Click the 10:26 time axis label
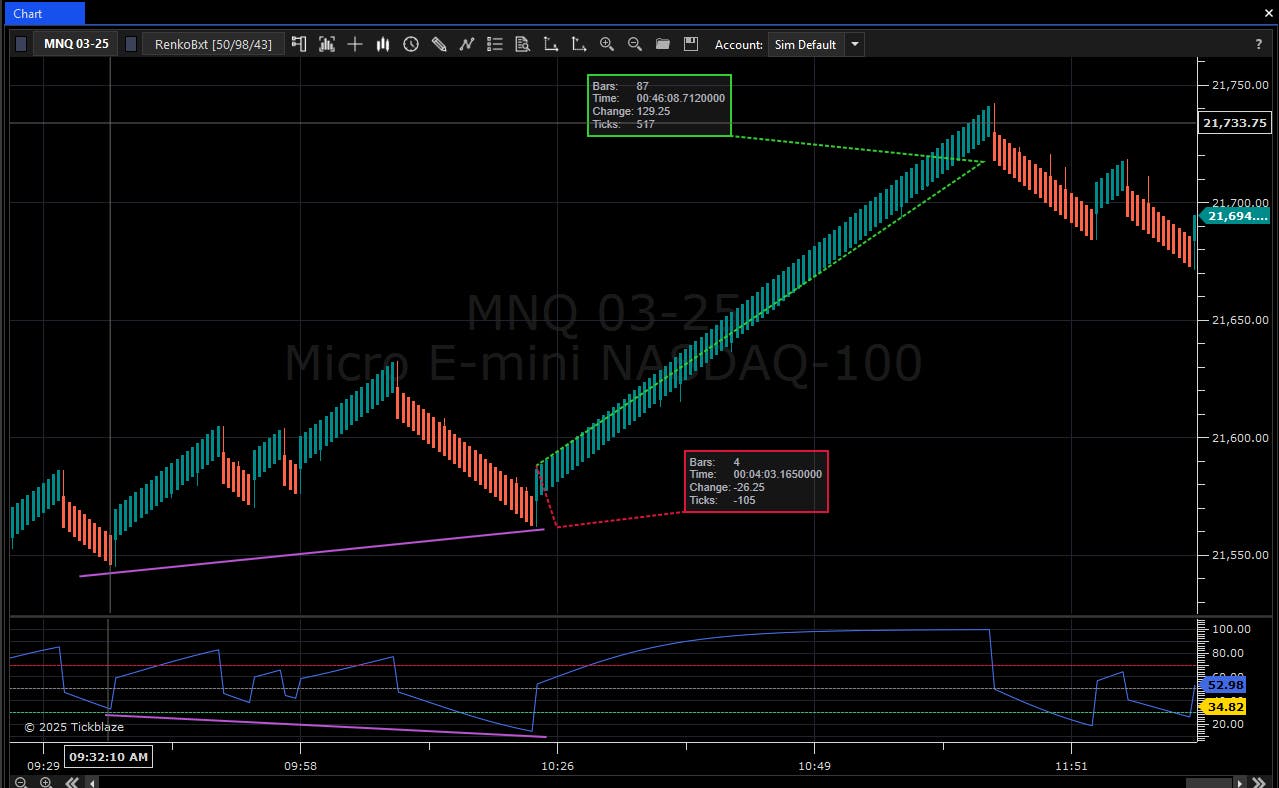This screenshot has height=788, width=1279. pyautogui.click(x=557, y=765)
